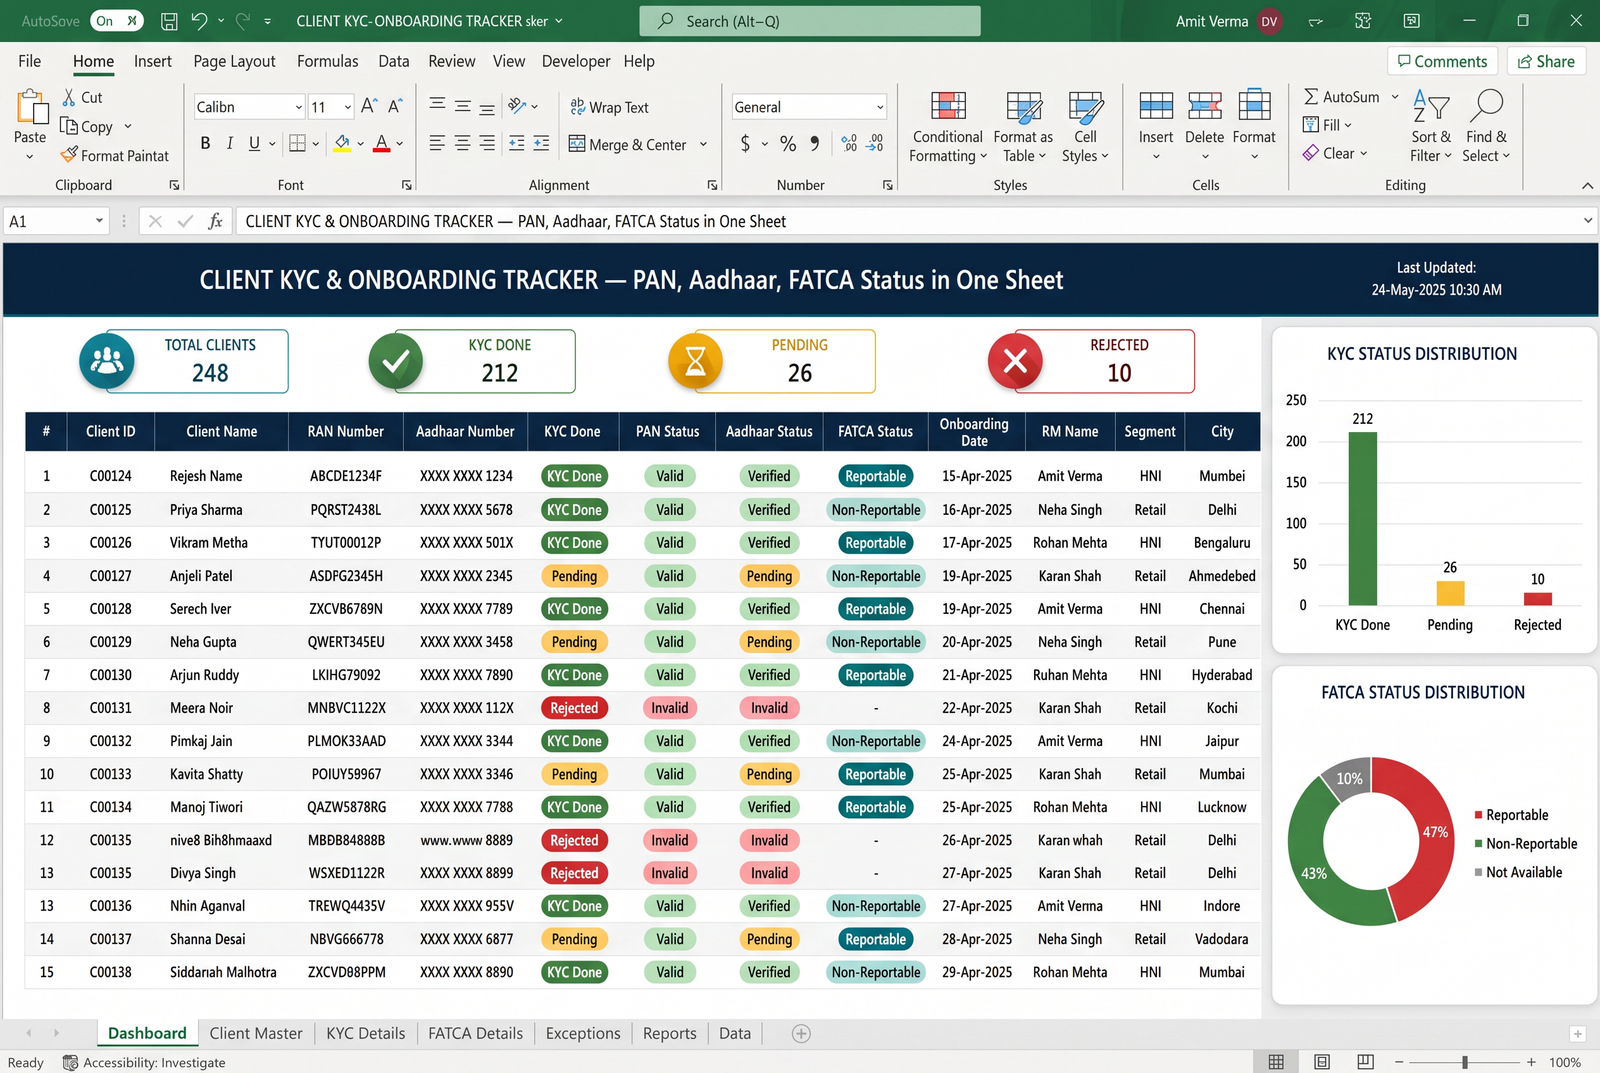This screenshot has width=1600, height=1073.
Task: Click the Comments button
Action: click(x=1442, y=61)
